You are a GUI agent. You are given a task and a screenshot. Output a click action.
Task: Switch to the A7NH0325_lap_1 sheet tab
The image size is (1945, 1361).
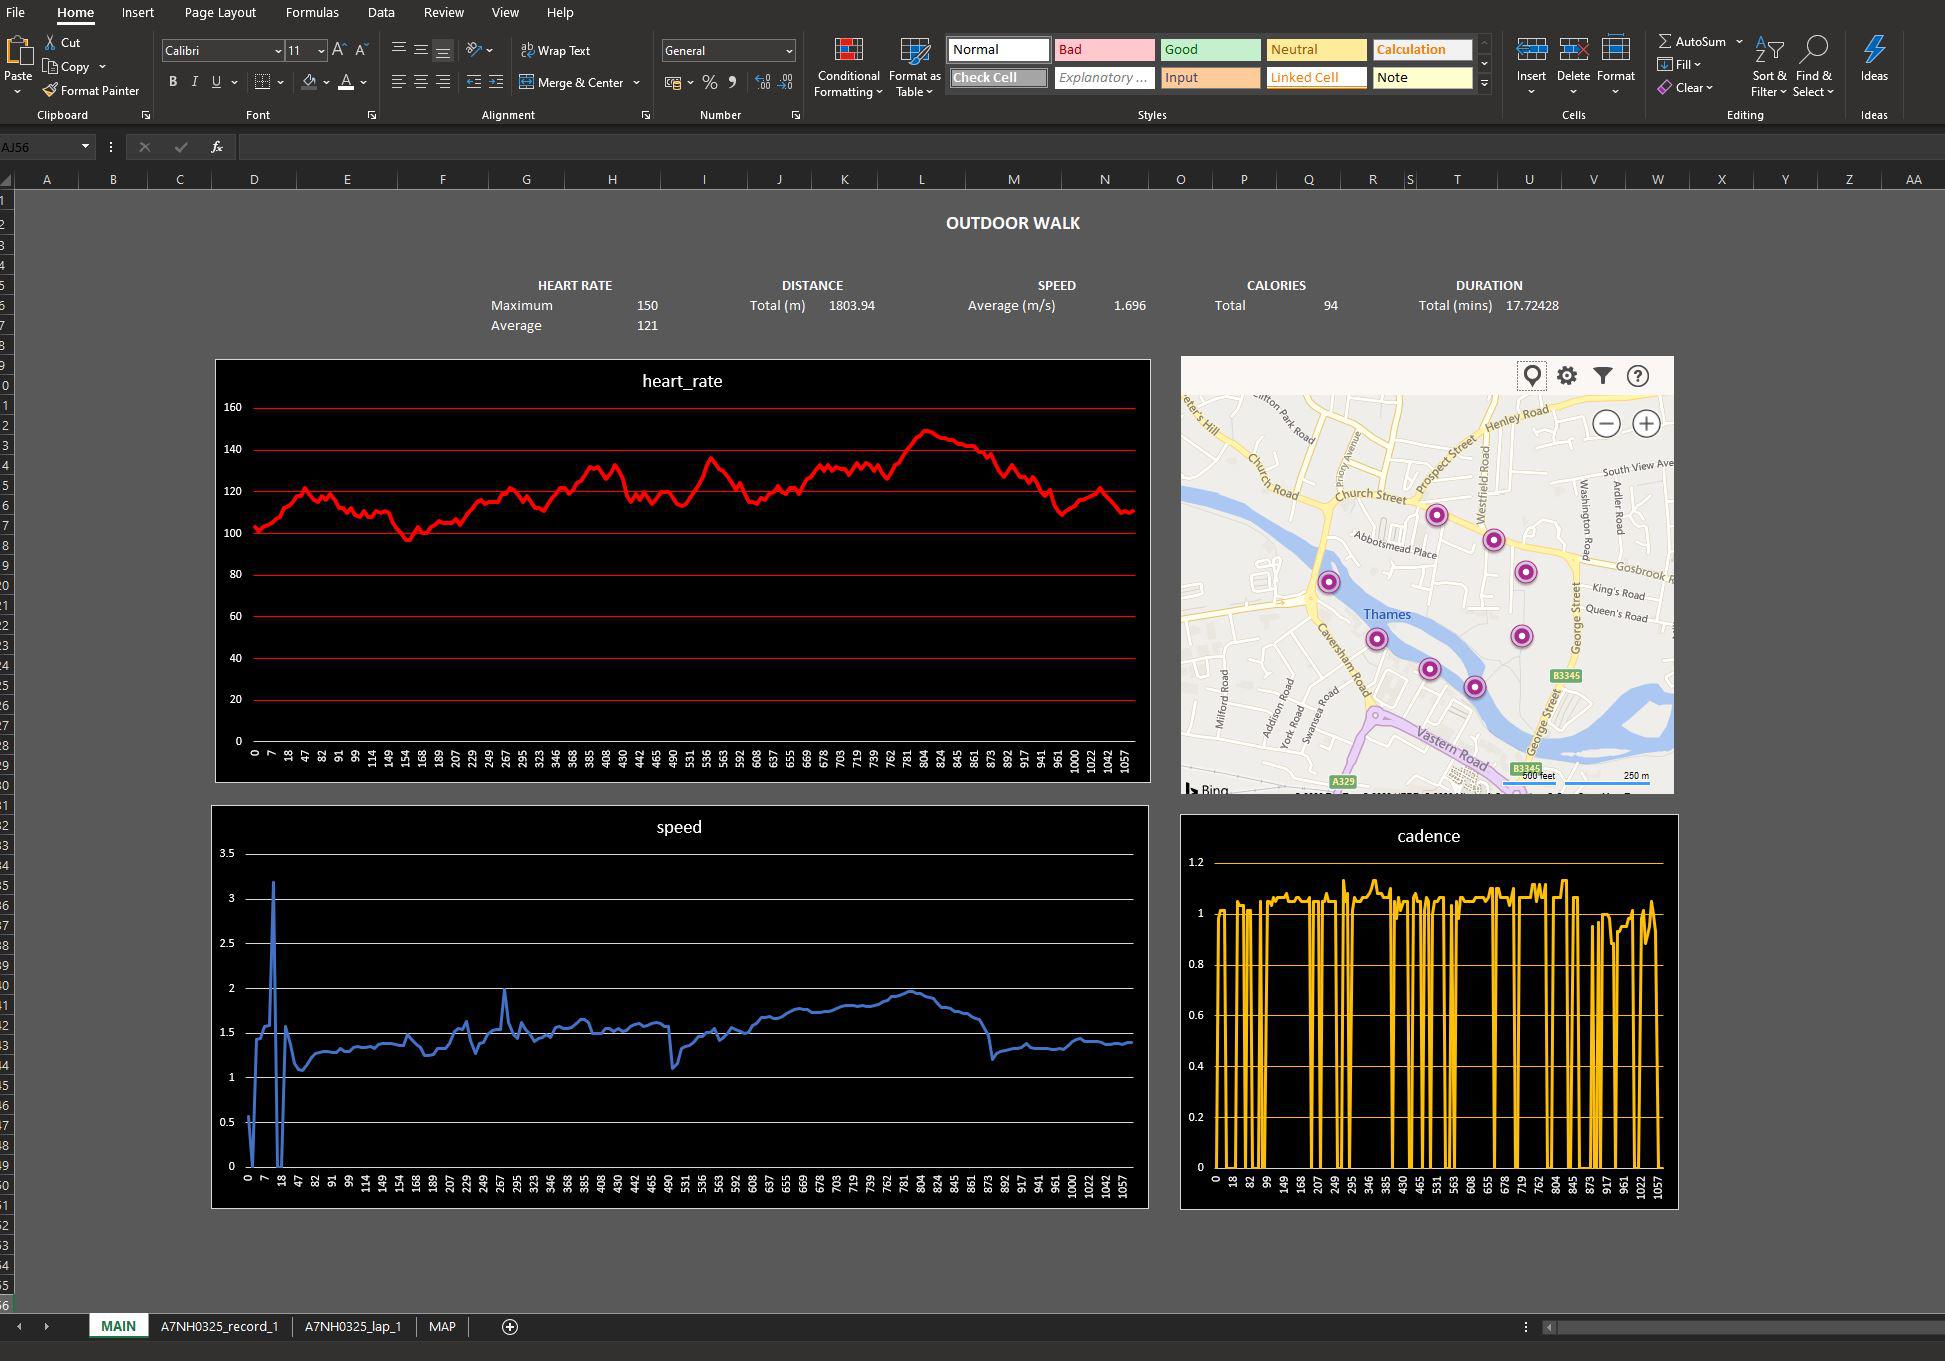(x=352, y=1326)
